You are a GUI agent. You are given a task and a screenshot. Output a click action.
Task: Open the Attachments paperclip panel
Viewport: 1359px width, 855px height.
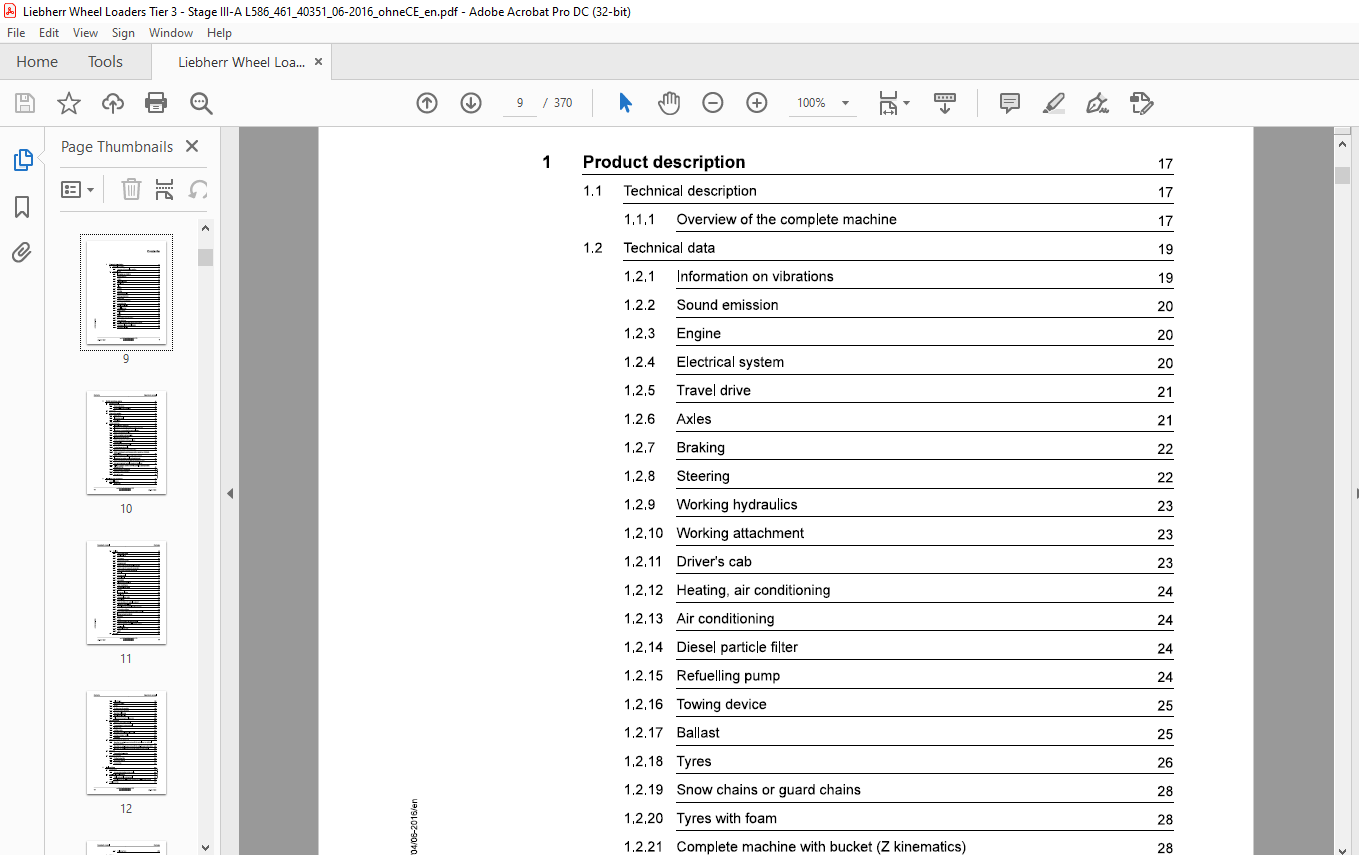[22, 252]
